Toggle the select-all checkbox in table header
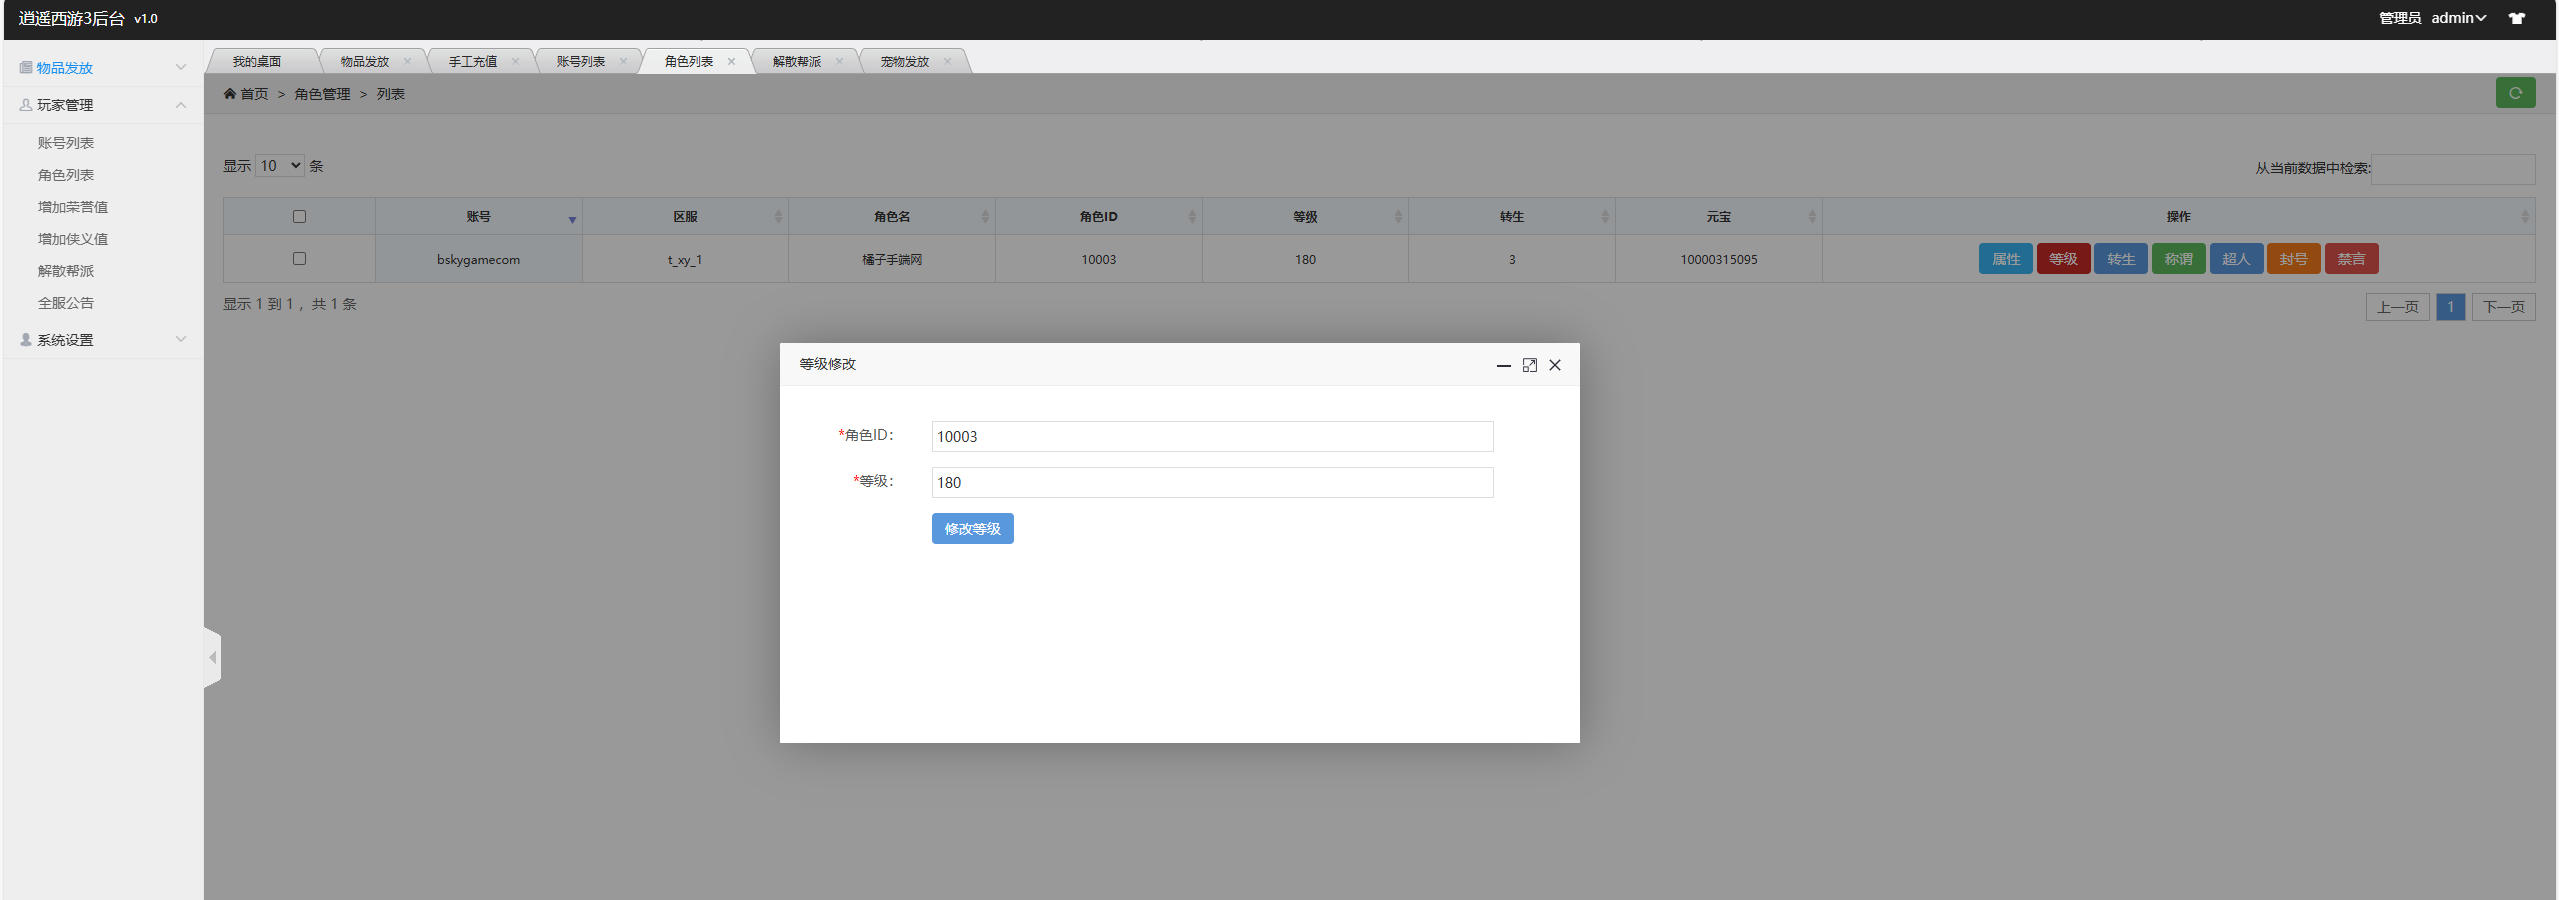This screenshot has width=2559, height=900. (x=299, y=217)
